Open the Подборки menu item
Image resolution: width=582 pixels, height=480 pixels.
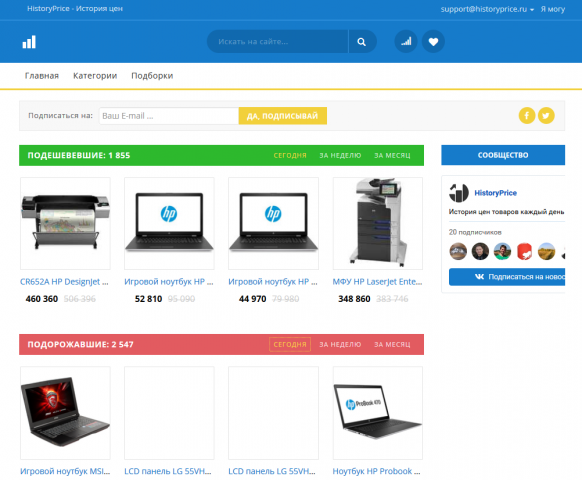point(152,76)
